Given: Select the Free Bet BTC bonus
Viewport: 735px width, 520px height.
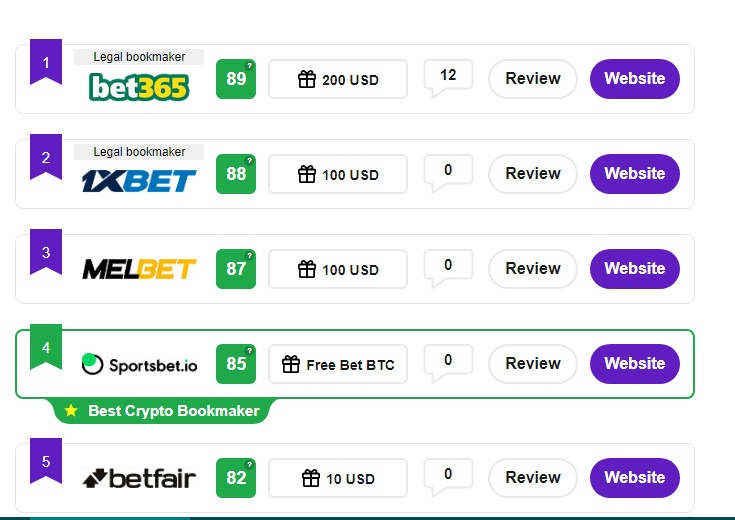Looking at the screenshot, I should pos(338,364).
